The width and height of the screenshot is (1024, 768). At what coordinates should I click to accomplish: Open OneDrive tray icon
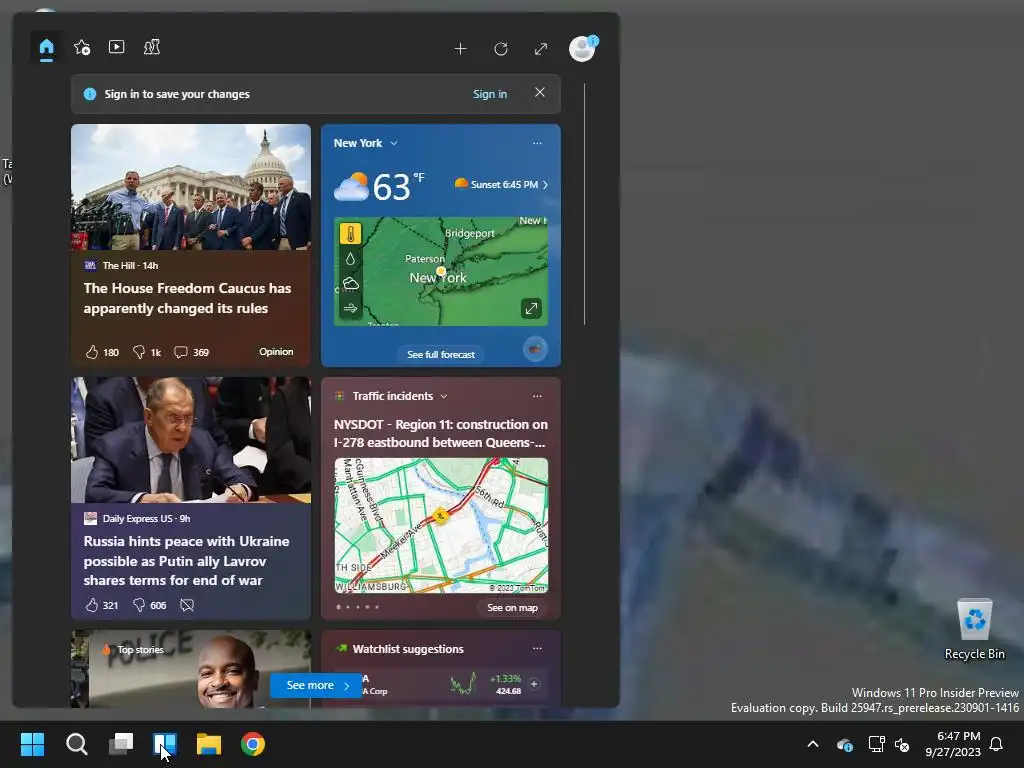point(844,744)
